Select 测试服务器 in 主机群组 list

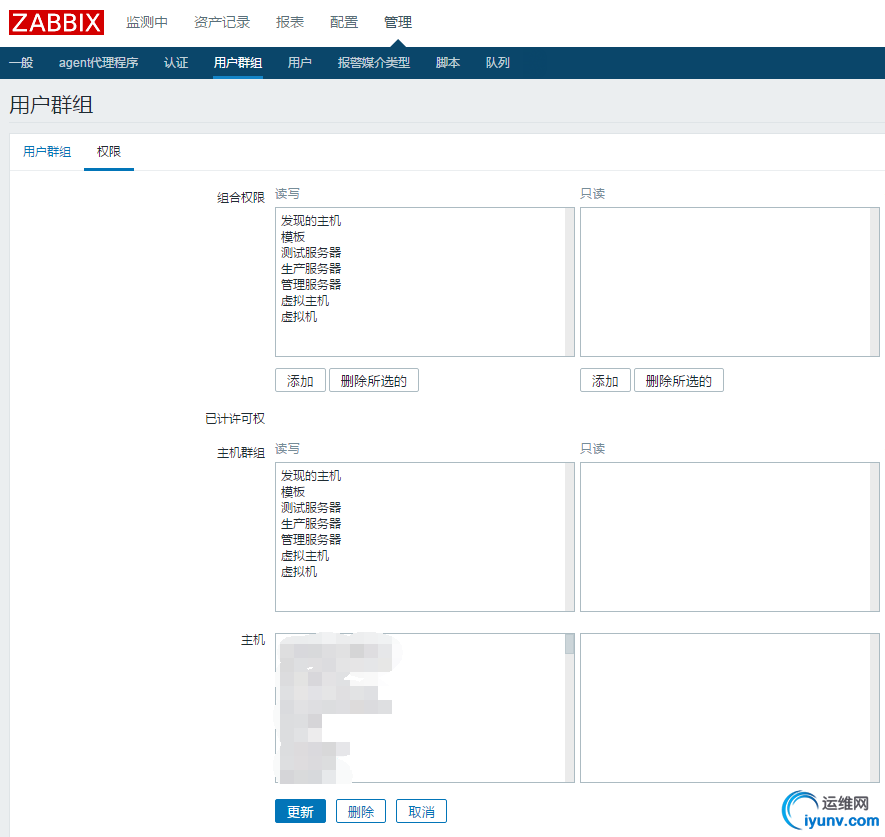pos(311,508)
